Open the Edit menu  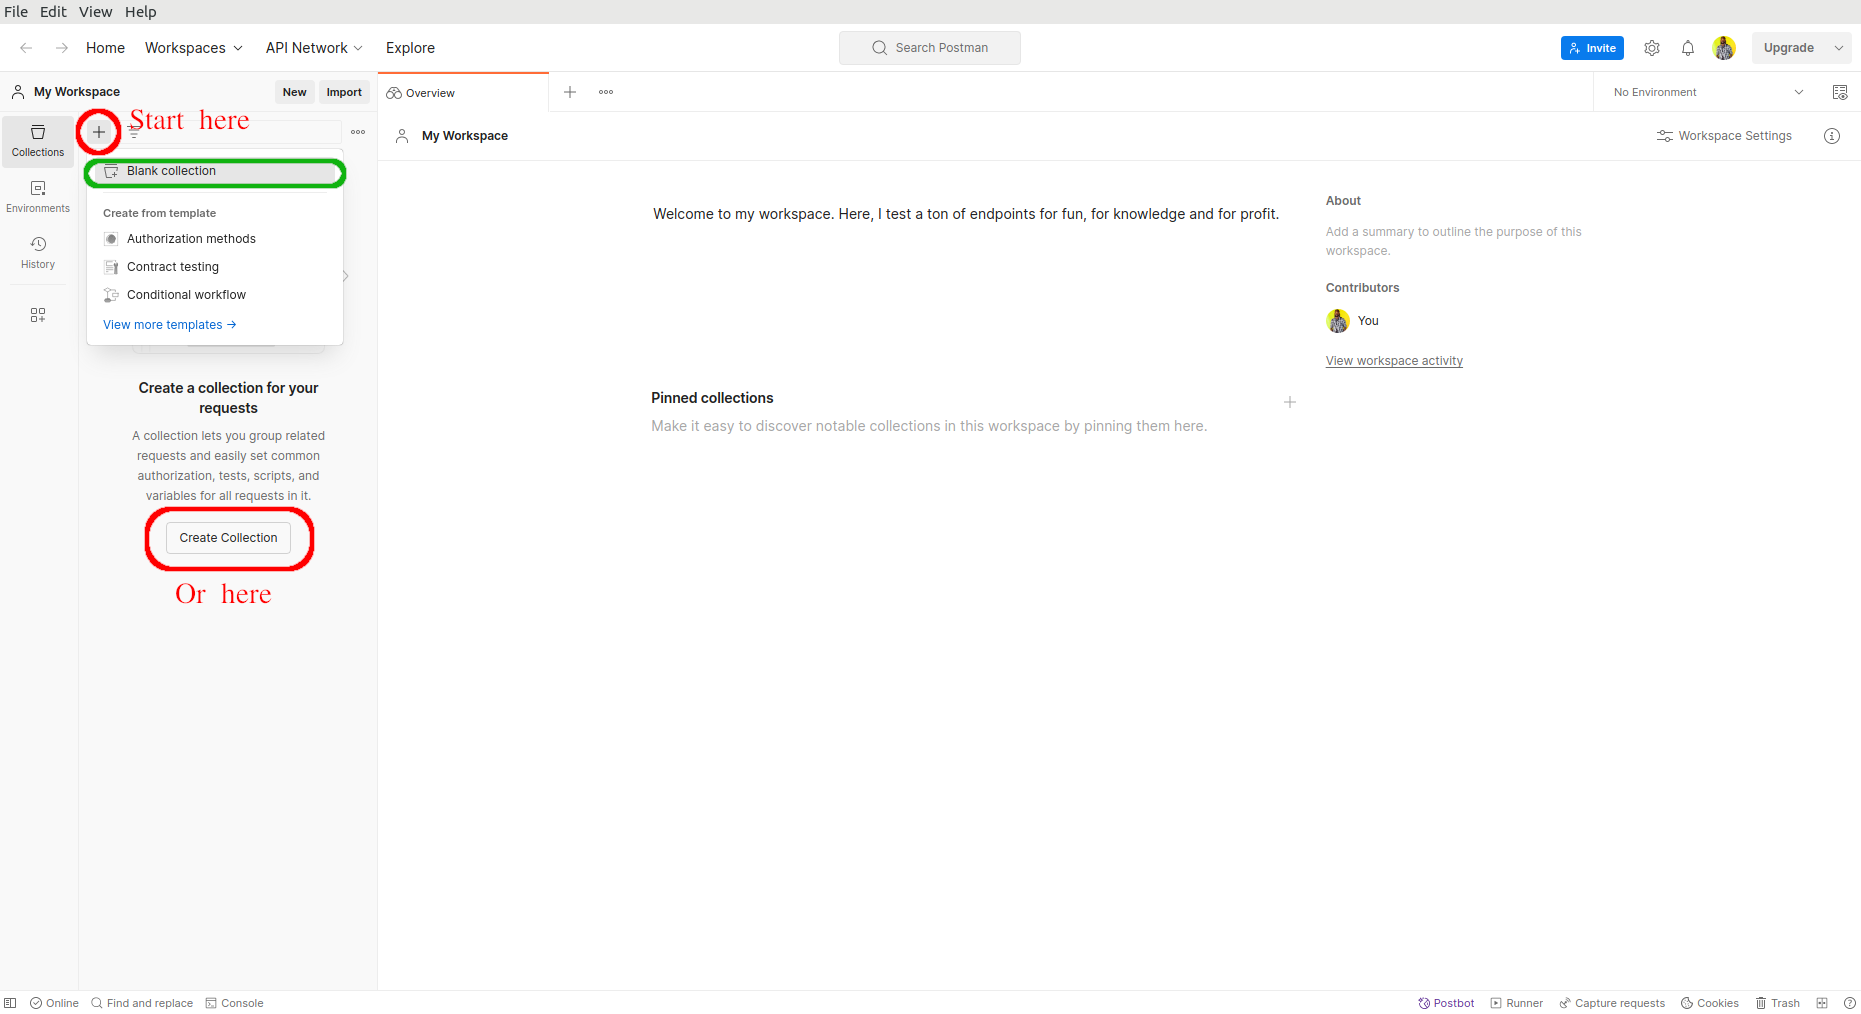[53, 12]
